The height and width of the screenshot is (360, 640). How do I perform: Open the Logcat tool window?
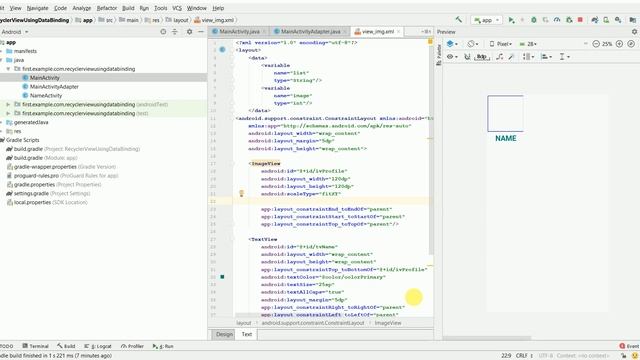98,346
